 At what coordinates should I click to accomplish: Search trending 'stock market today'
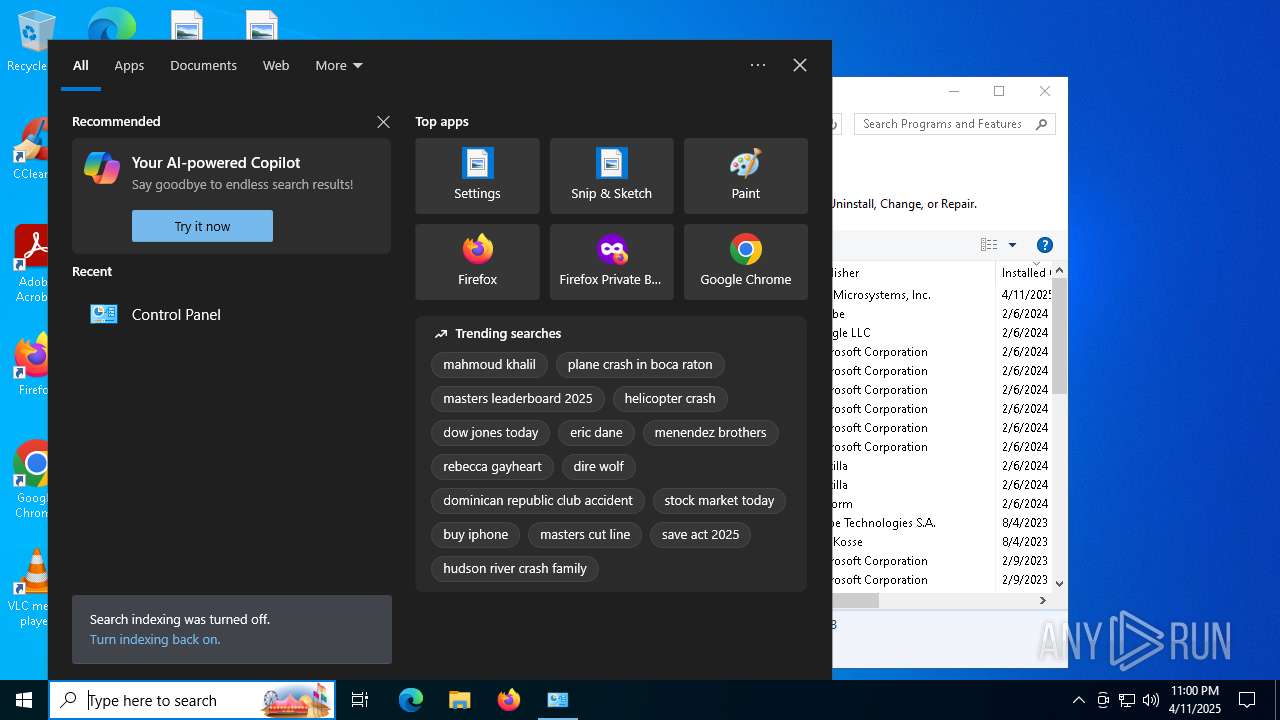tap(719, 501)
